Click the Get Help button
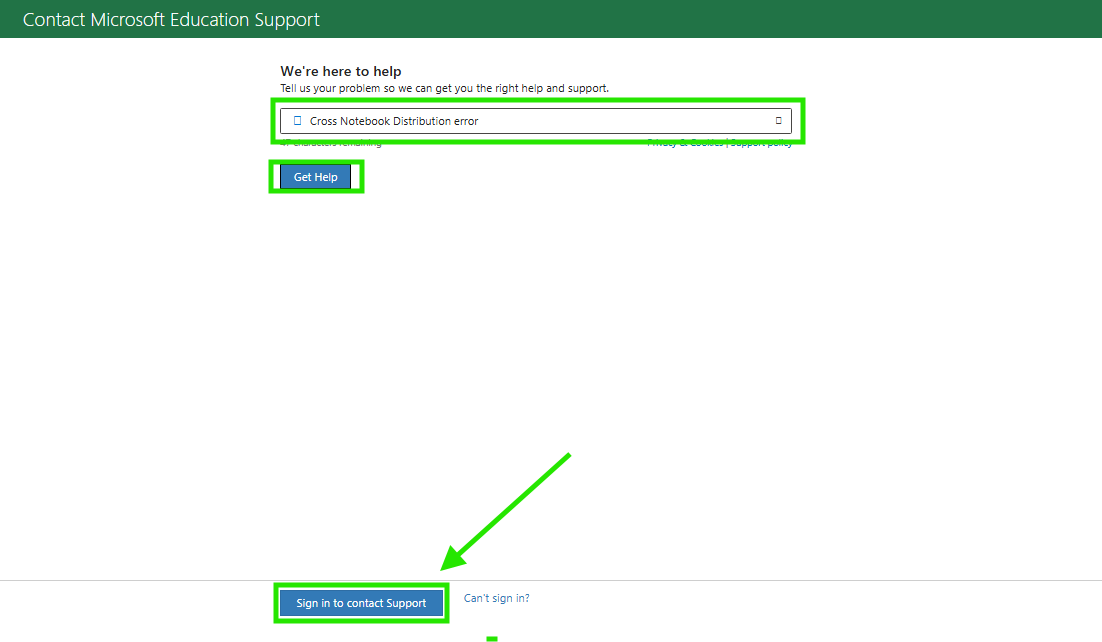The image size is (1102, 642). coord(316,177)
